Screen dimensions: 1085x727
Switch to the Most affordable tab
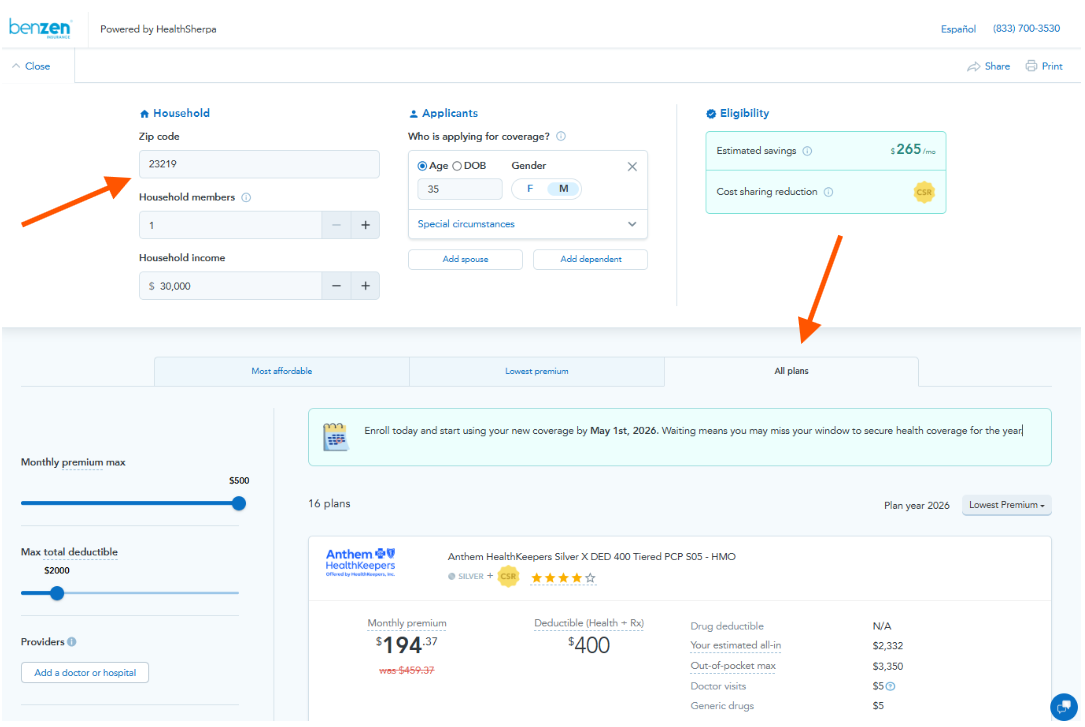click(281, 371)
